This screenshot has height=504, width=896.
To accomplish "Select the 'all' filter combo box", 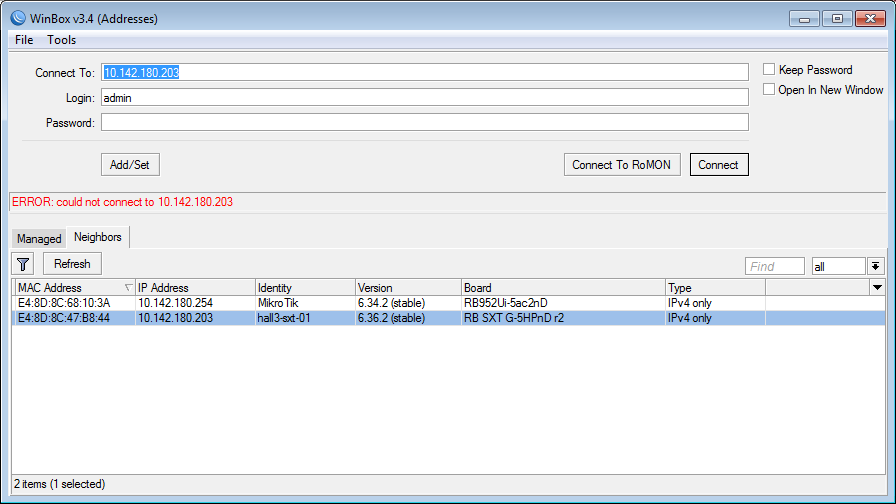I will click(x=838, y=266).
